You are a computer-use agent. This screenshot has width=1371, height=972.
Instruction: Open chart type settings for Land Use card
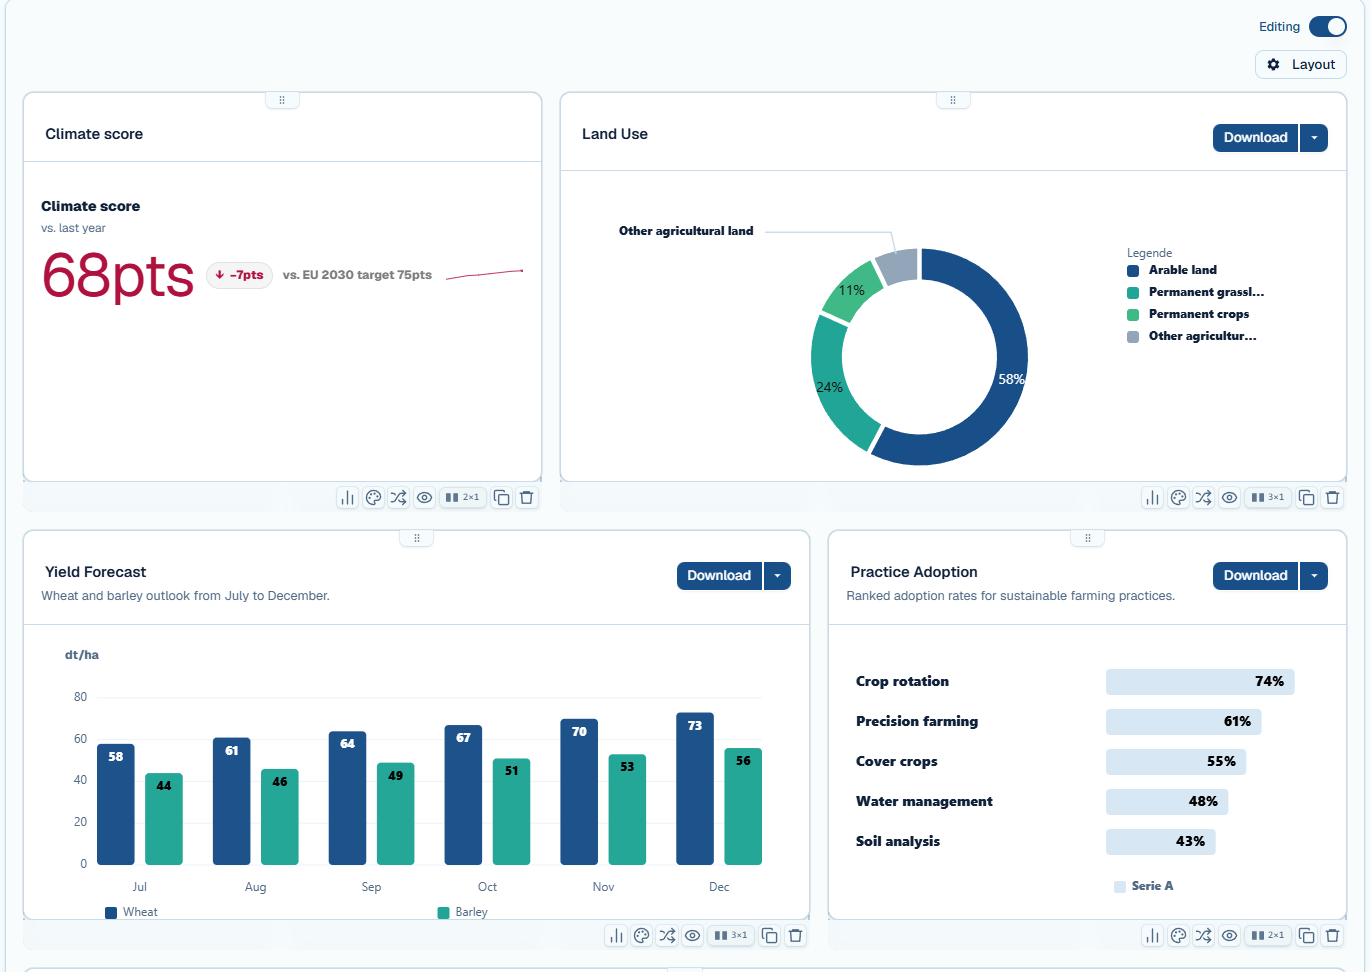coord(1153,497)
